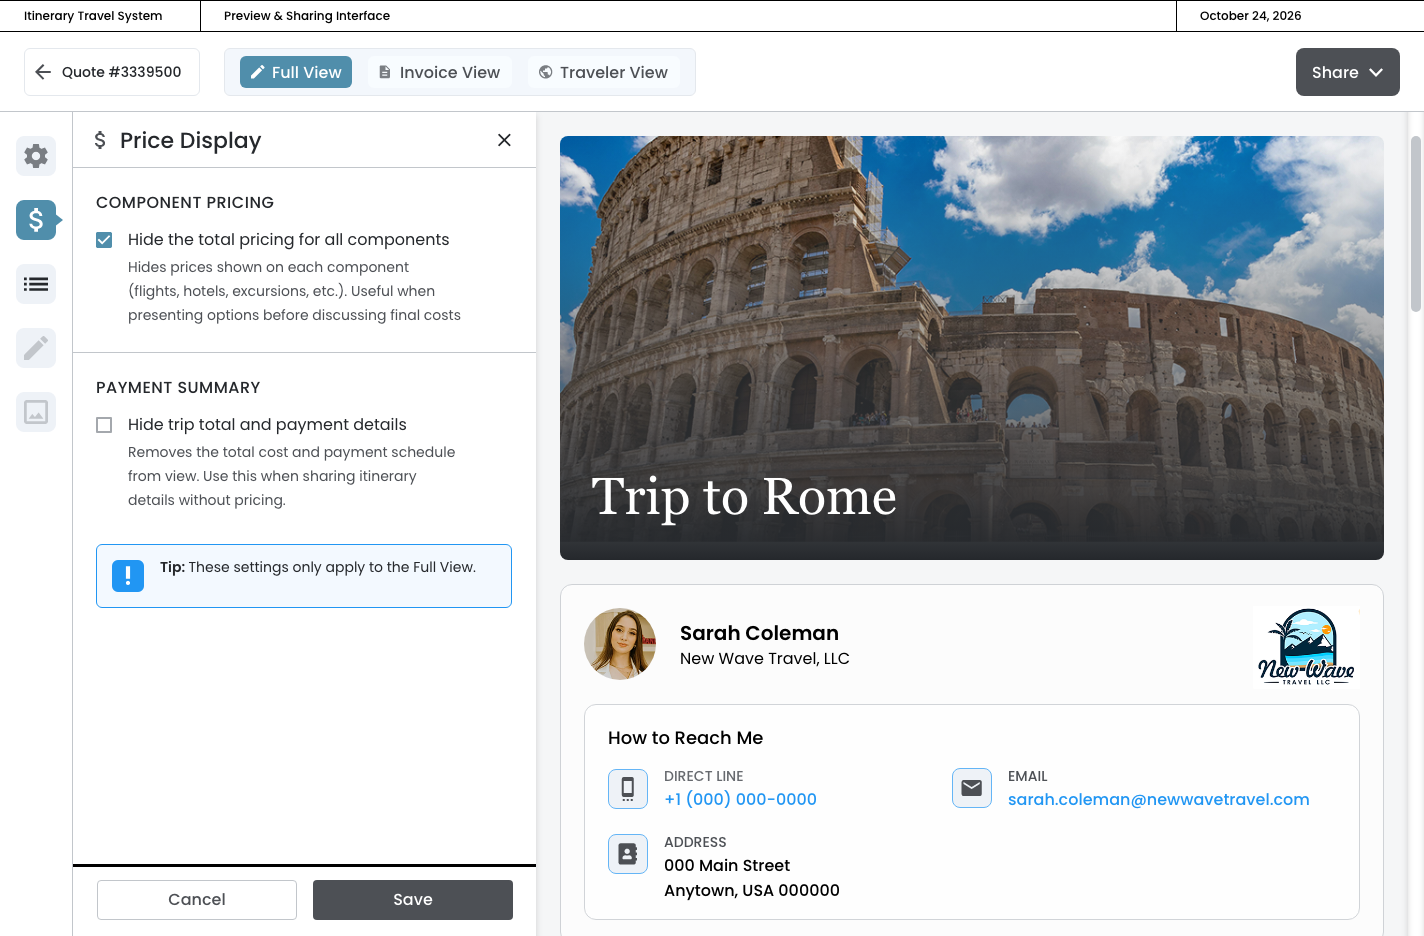
Task: Select the Full View tab
Action: [x=296, y=72]
